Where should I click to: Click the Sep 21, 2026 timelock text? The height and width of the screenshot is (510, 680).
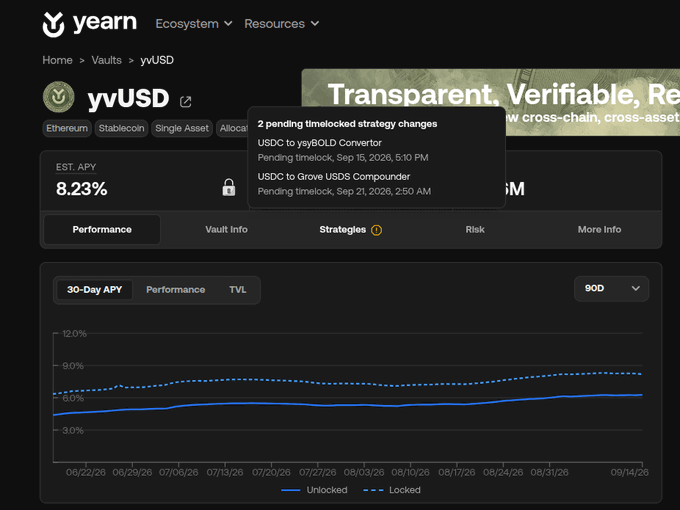[344, 191]
